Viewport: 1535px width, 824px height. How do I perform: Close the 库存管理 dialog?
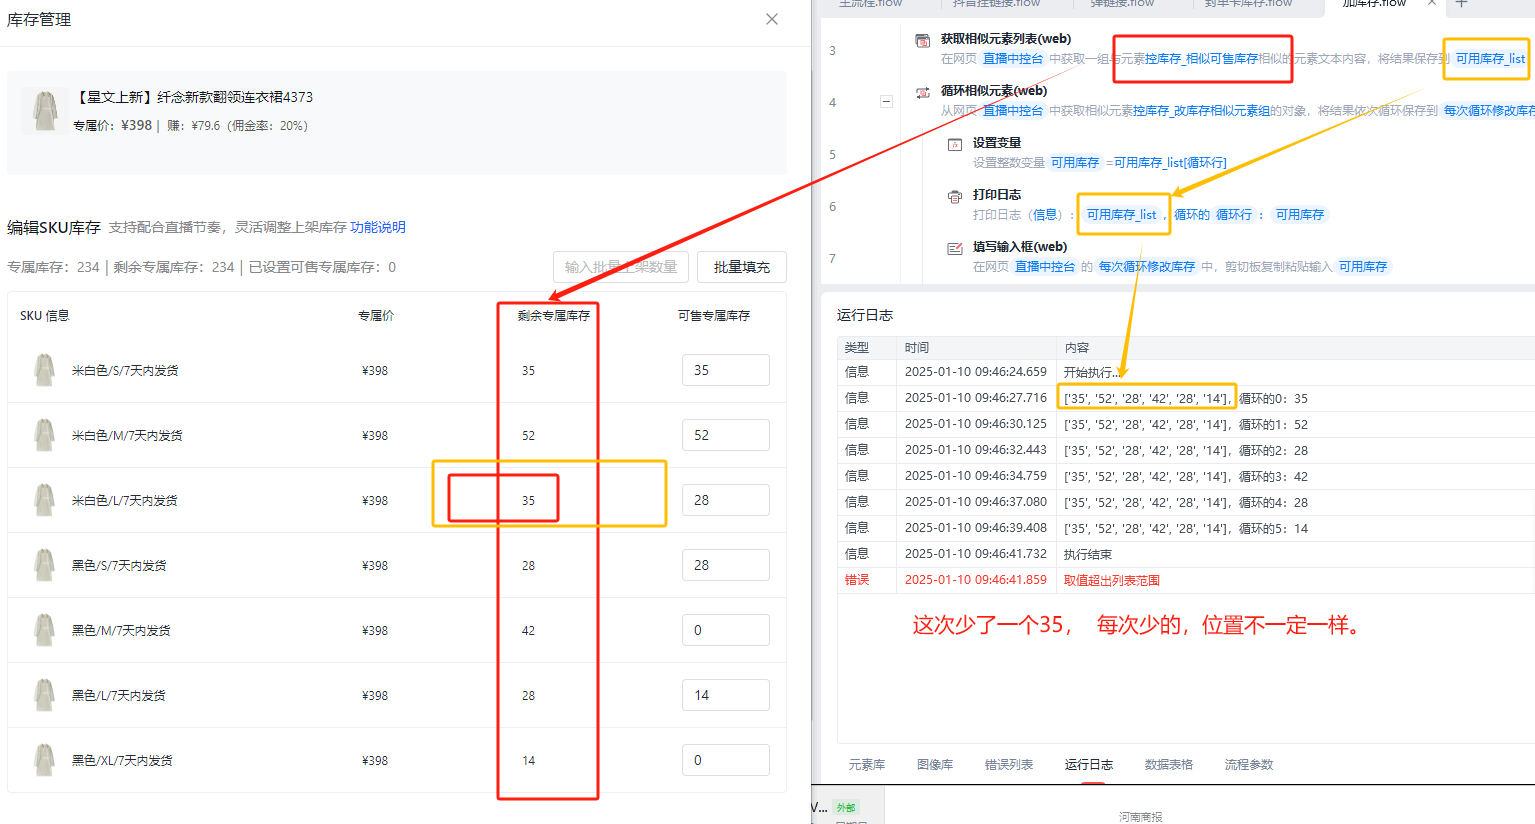tap(772, 19)
